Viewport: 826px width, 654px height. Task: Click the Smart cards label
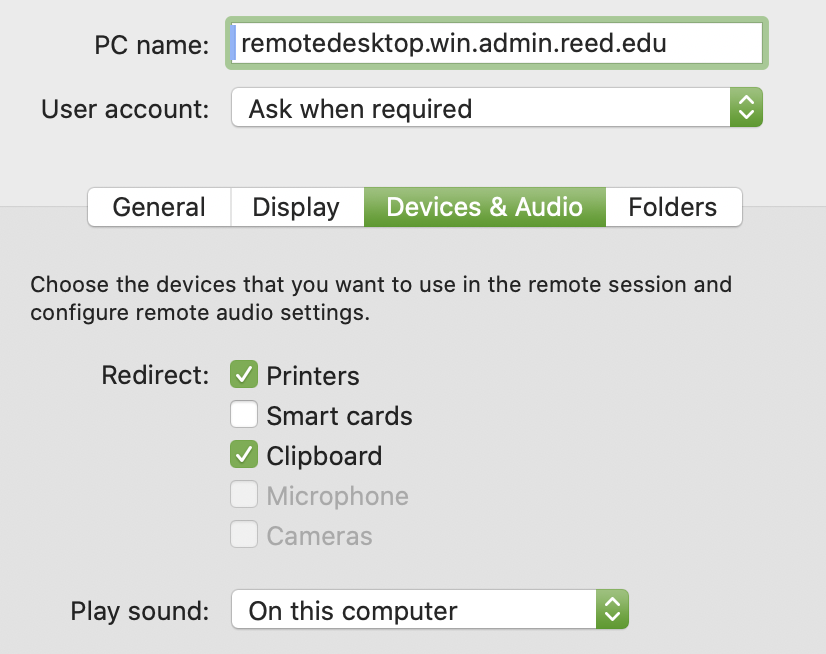[339, 416]
